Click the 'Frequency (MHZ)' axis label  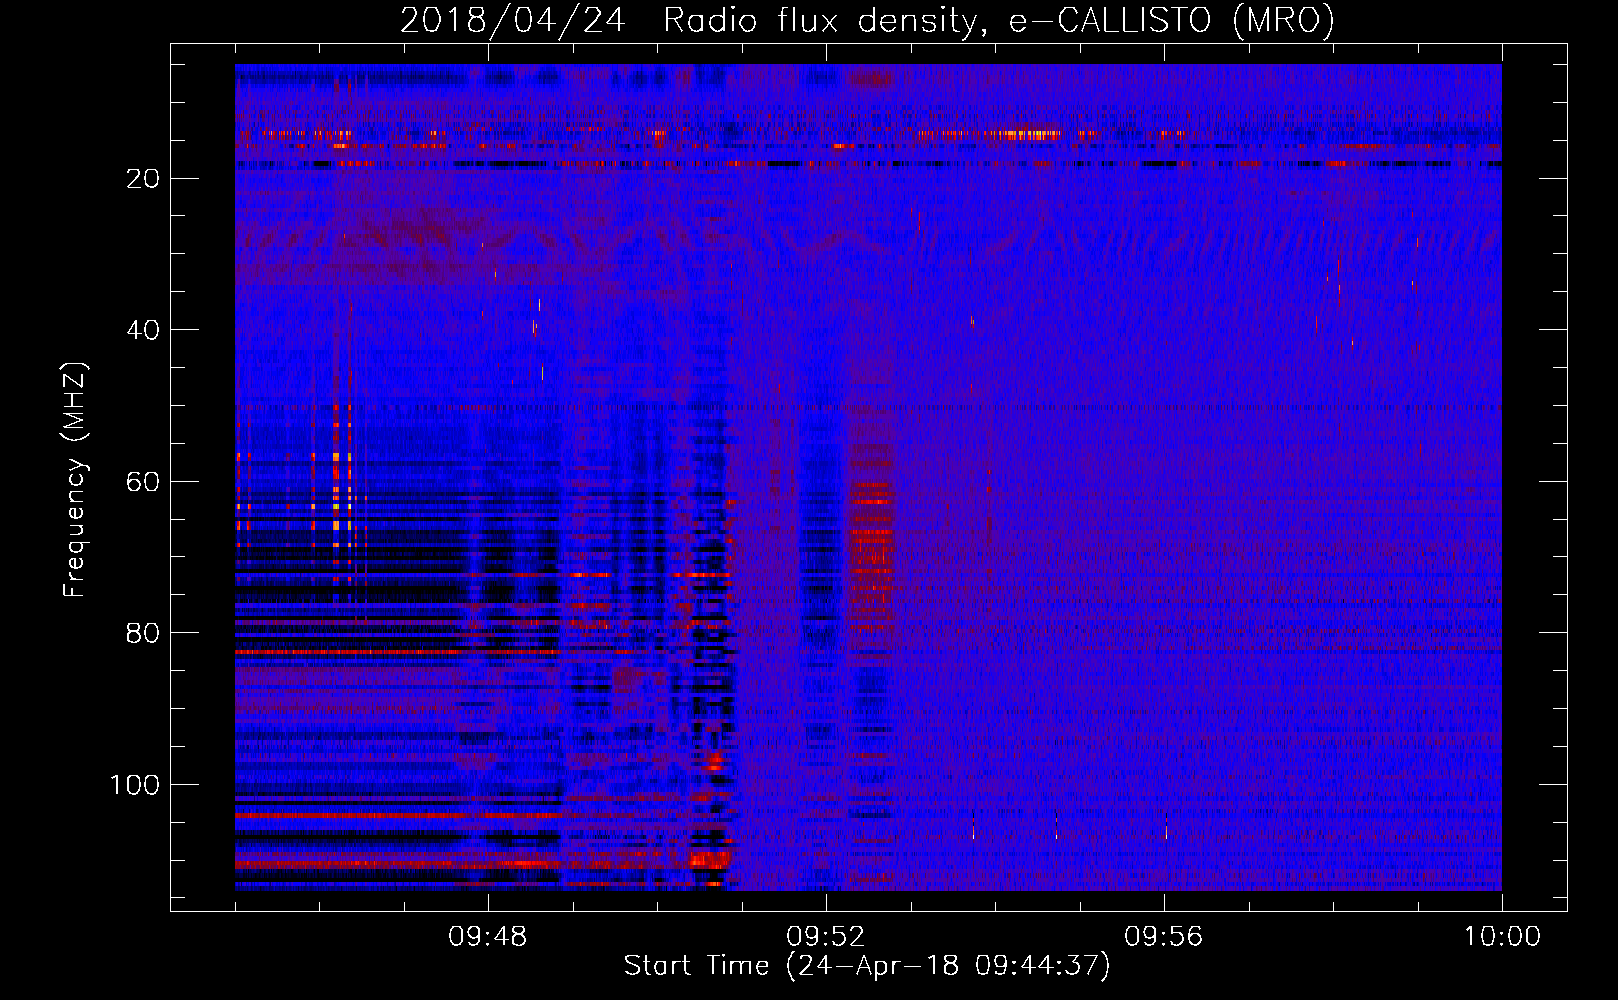75,480
